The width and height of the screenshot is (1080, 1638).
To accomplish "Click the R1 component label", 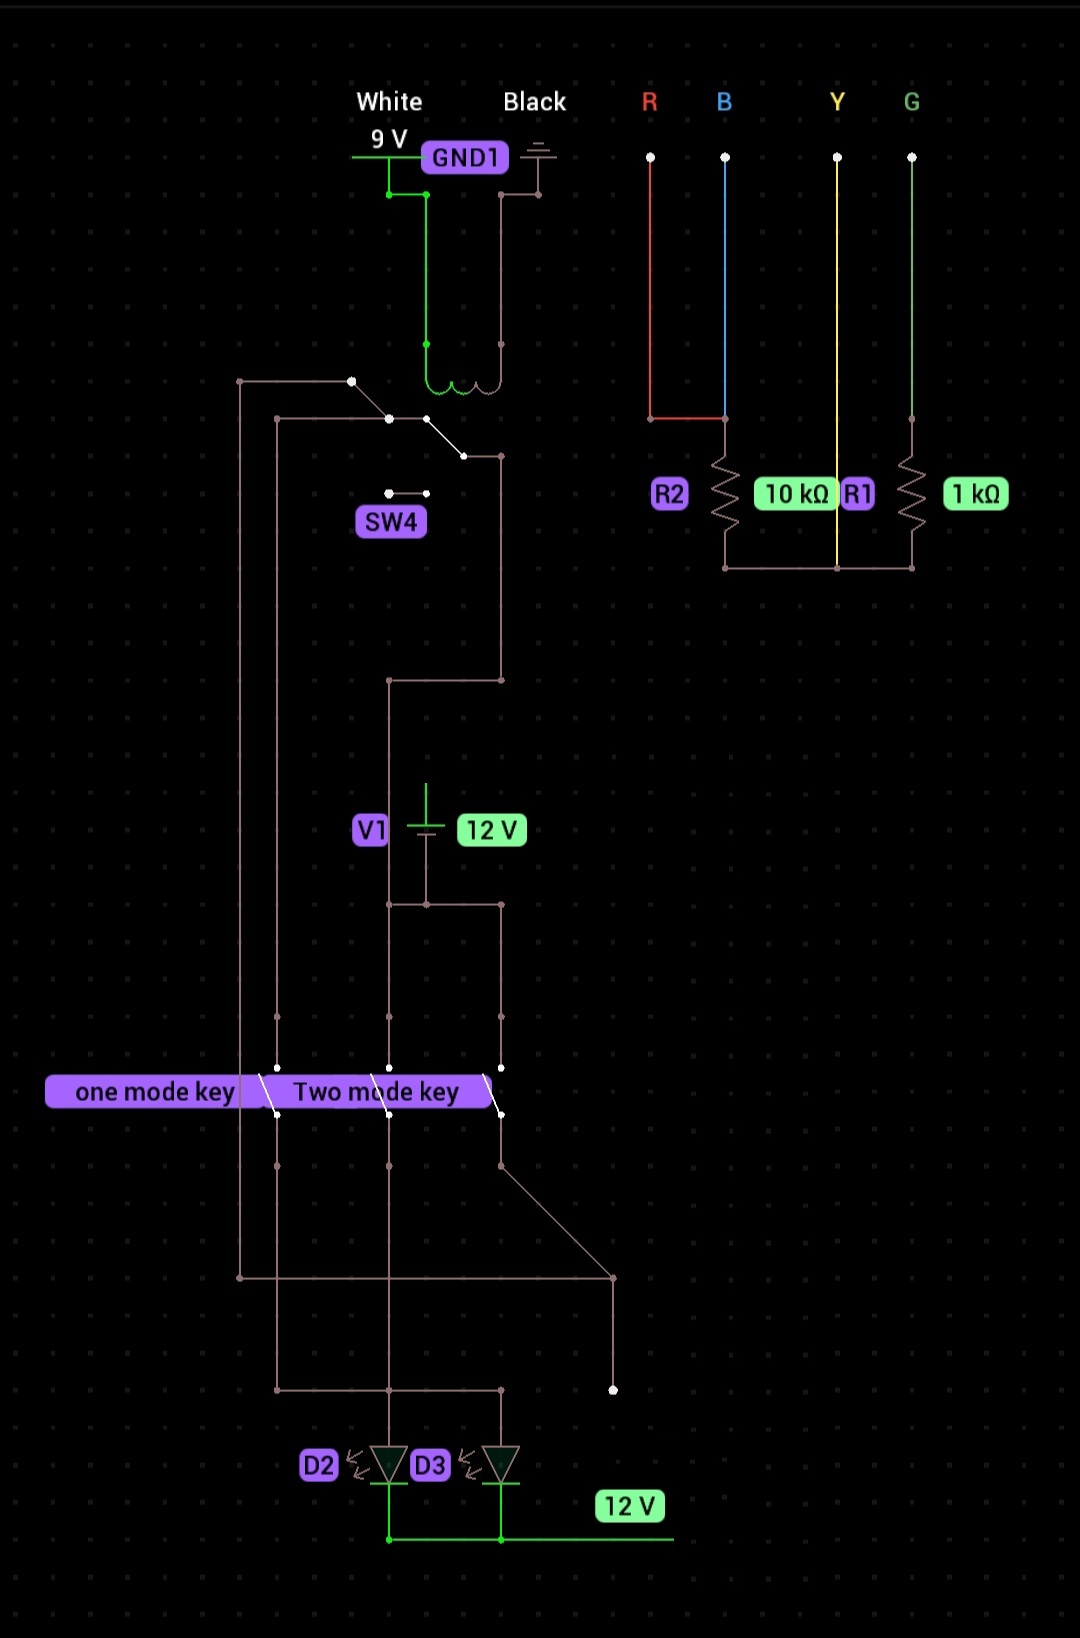I will coord(858,494).
